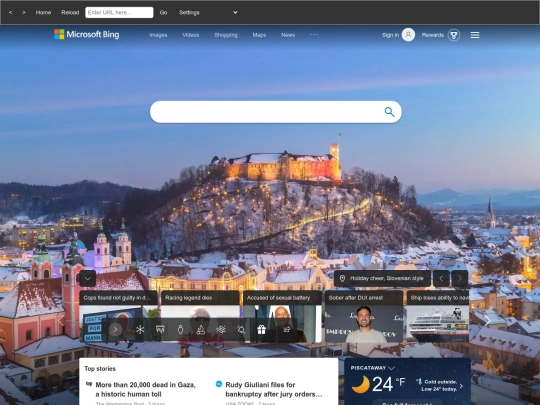
Task: Click the icicles holiday icon
Action: (x=160, y=330)
